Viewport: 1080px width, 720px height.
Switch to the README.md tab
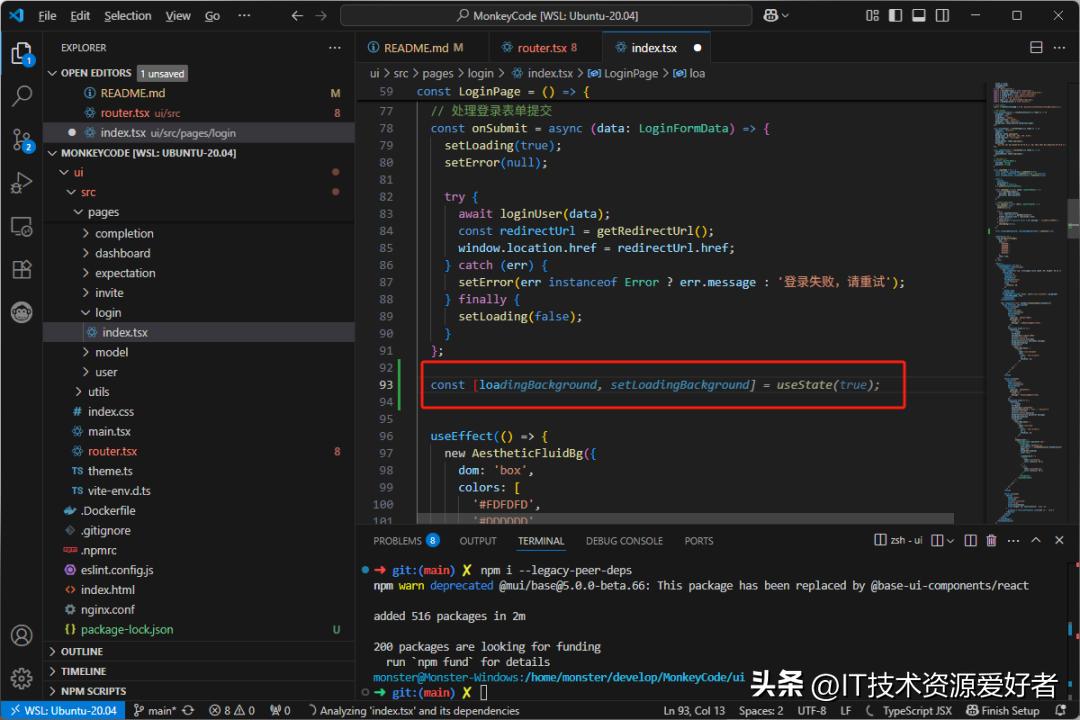[x=418, y=47]
